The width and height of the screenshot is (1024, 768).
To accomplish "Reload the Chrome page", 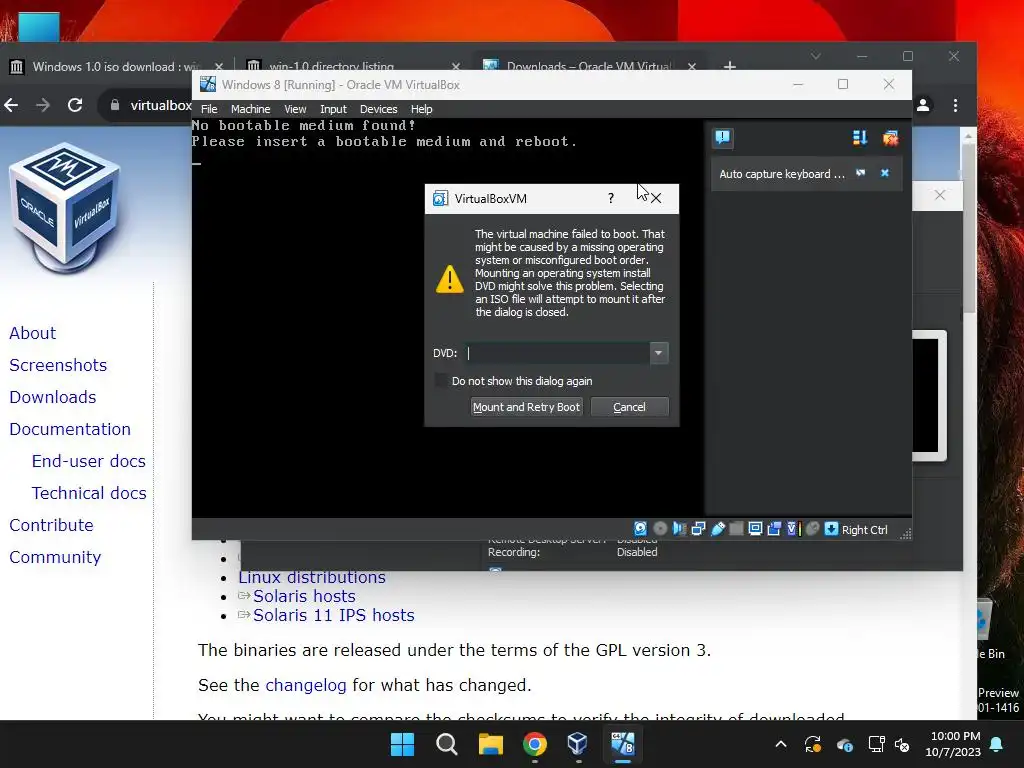I will [75, 104].
